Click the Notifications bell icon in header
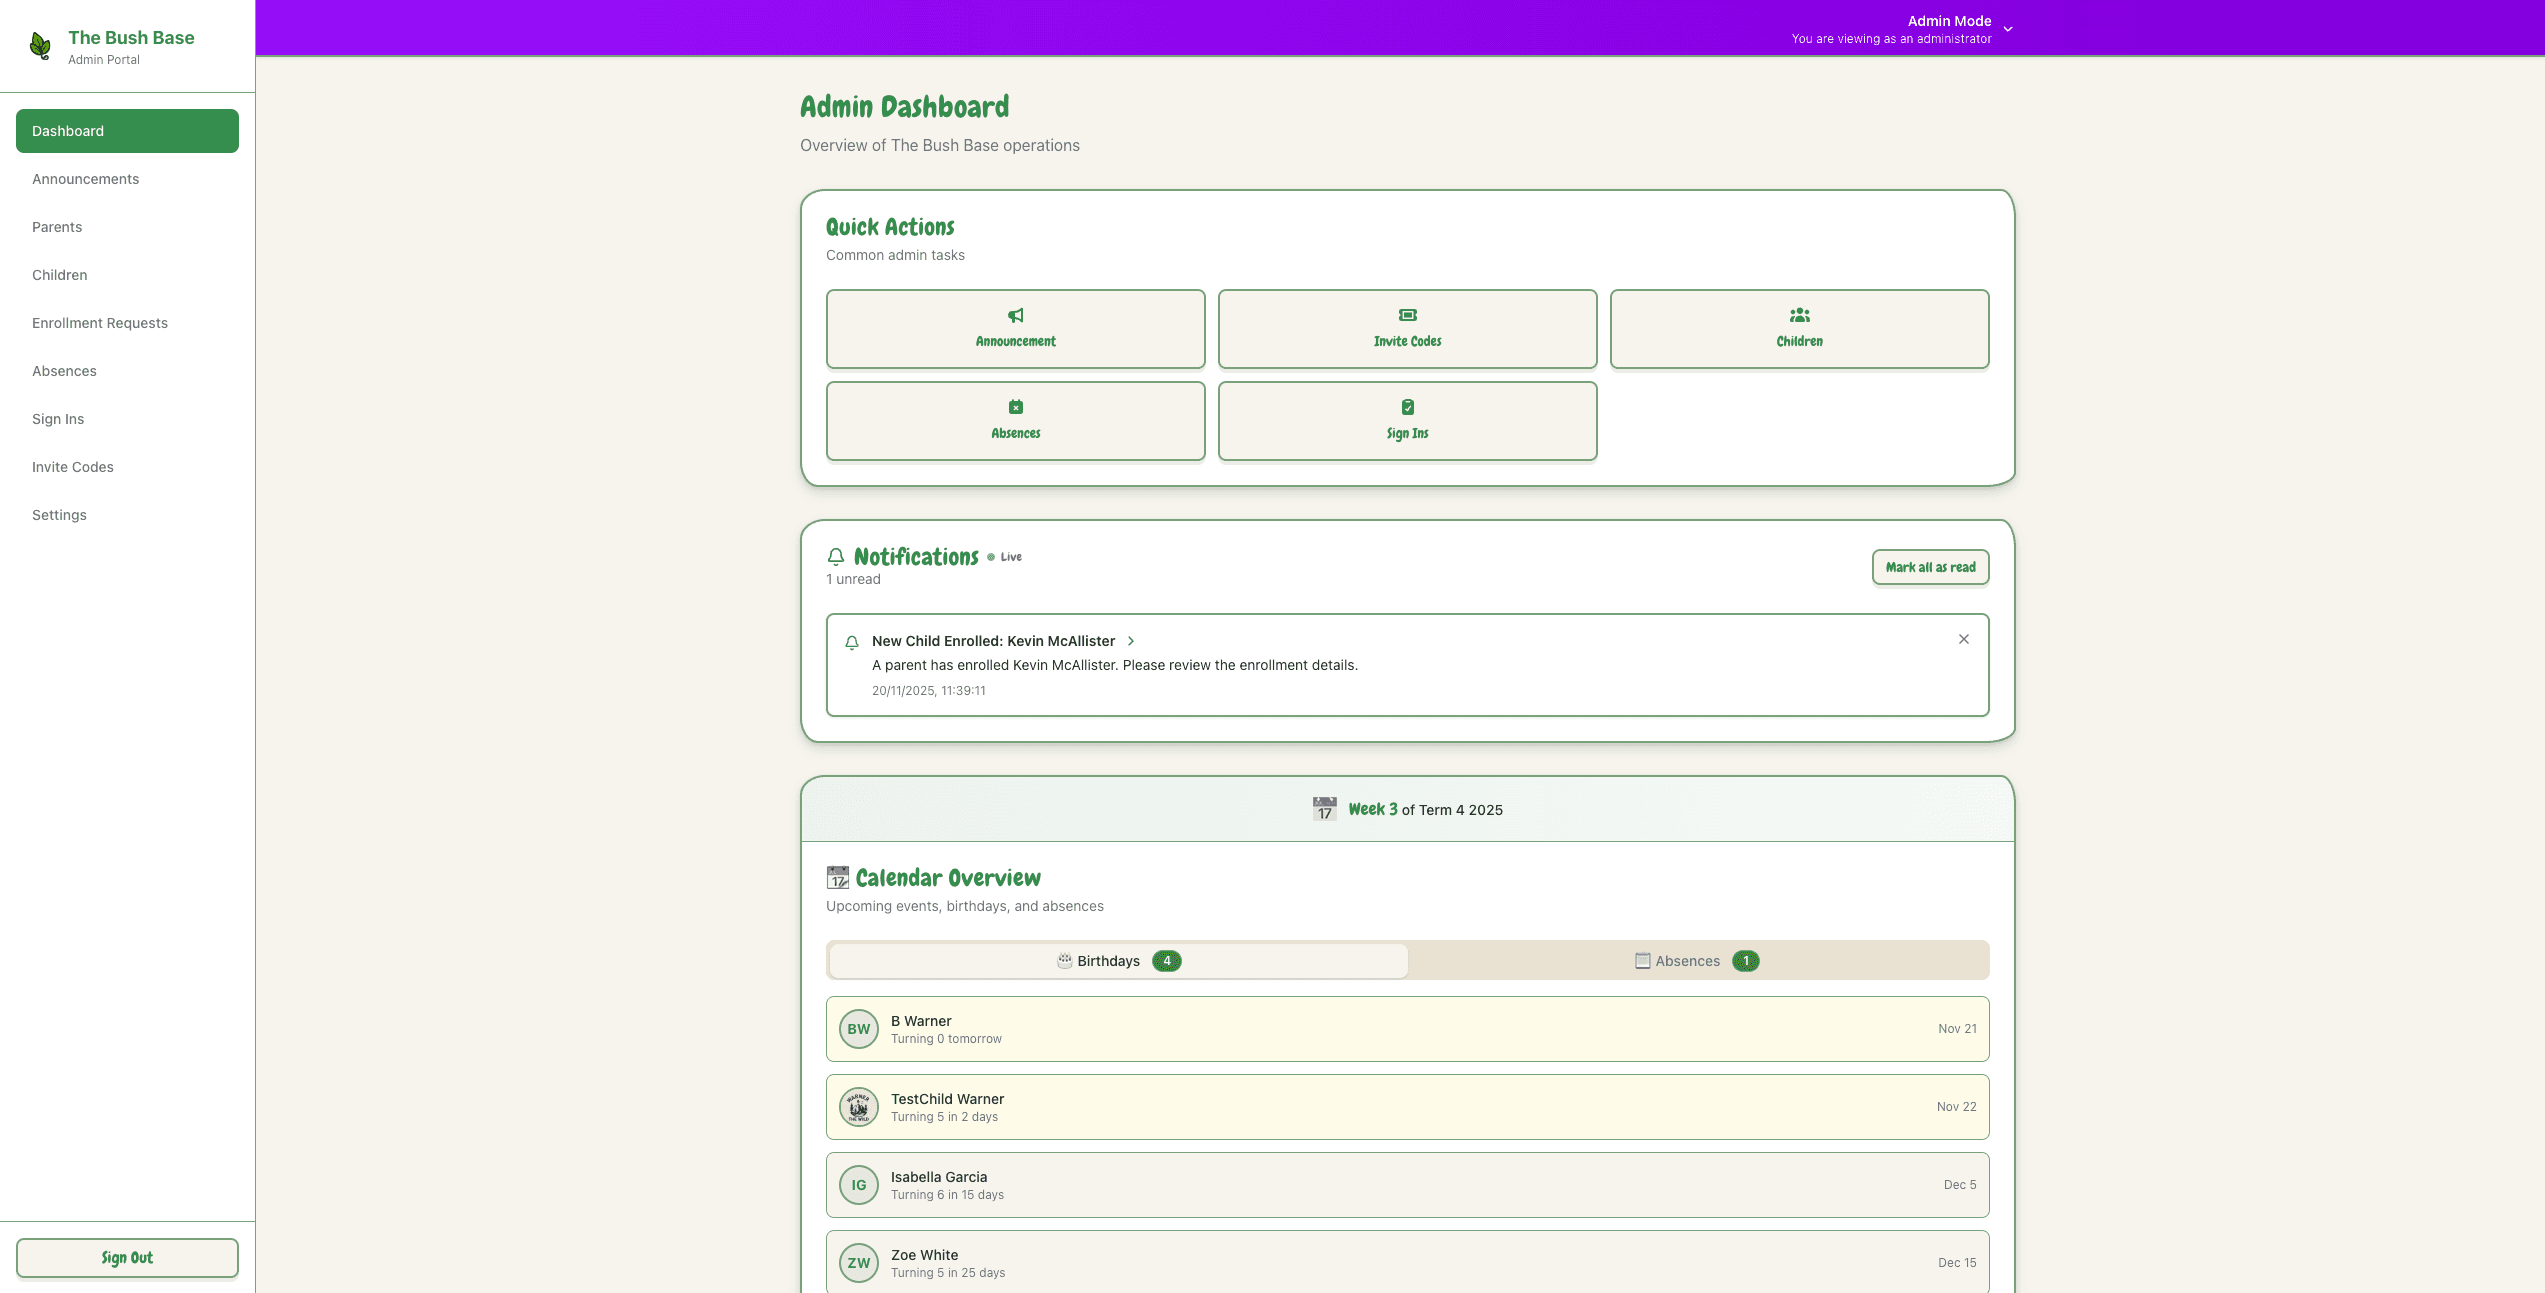 tap(836, 557)
